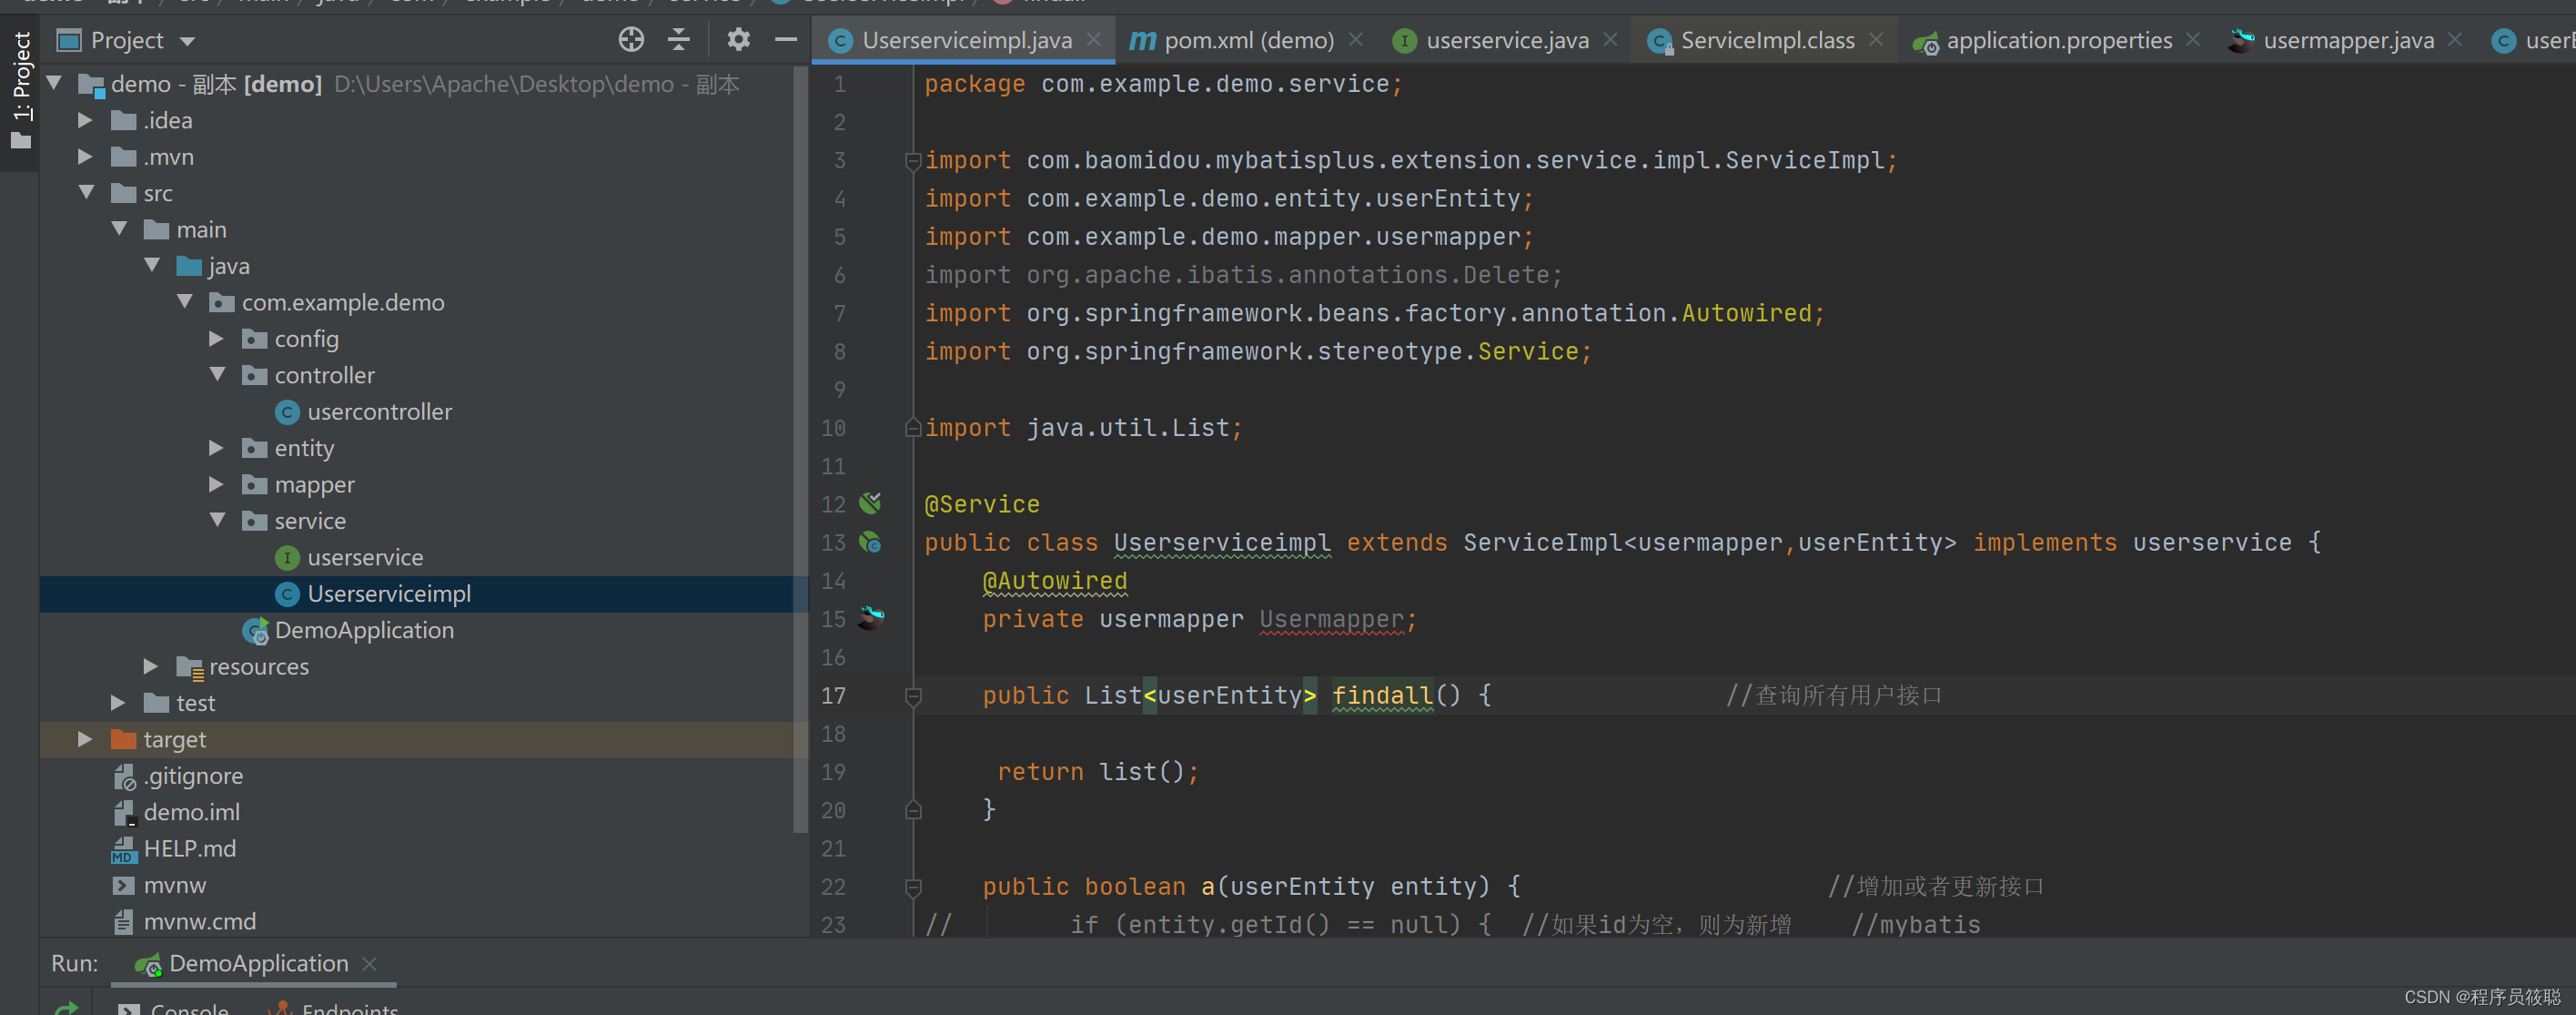The image size is (2576, 1015).
Task: Click the rerun icon in Run panel
Action: [x=66, y=1008]
